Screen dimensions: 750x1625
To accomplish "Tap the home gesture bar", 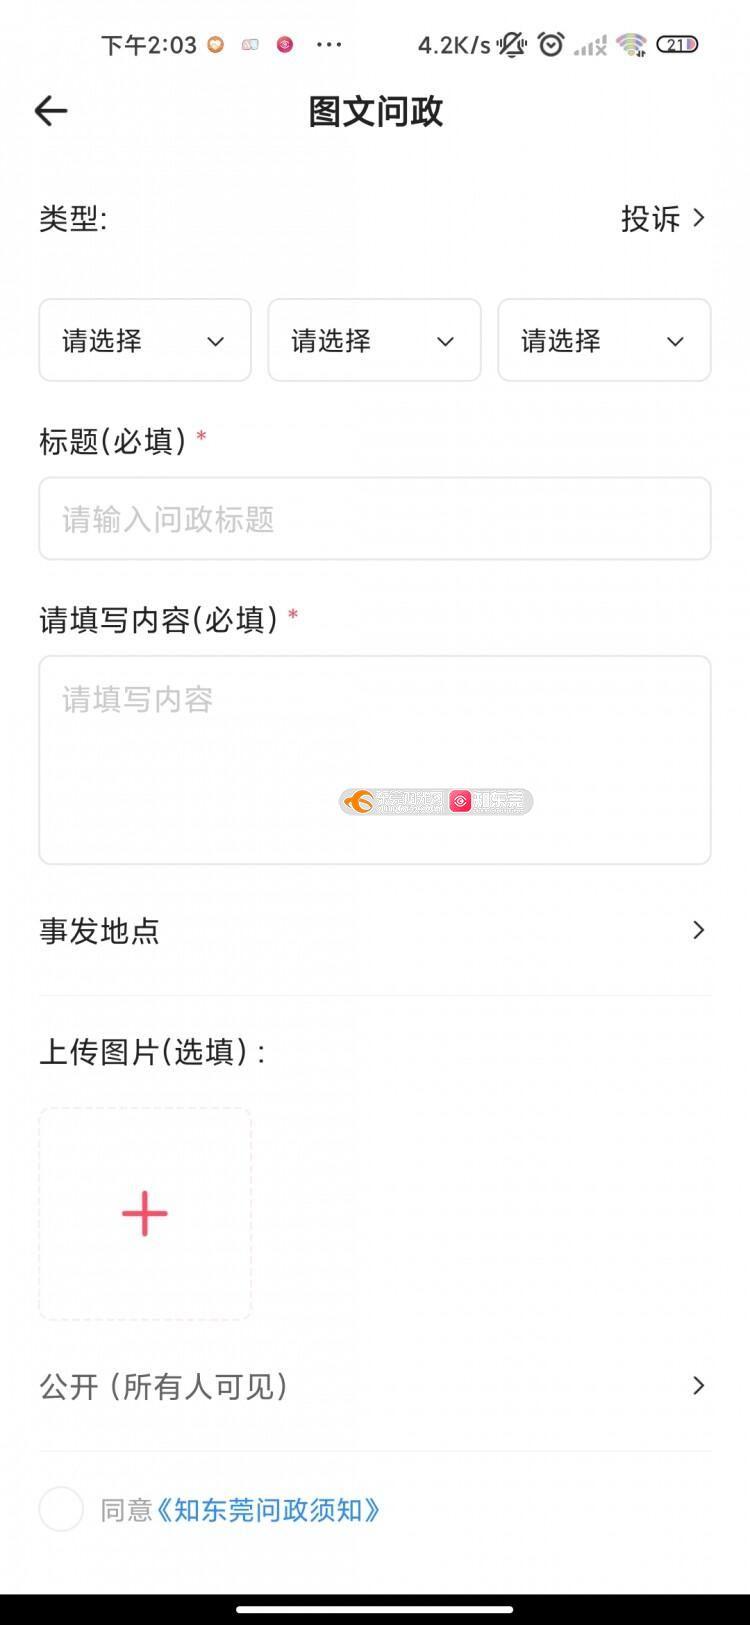I will [x=375, y=1609].
